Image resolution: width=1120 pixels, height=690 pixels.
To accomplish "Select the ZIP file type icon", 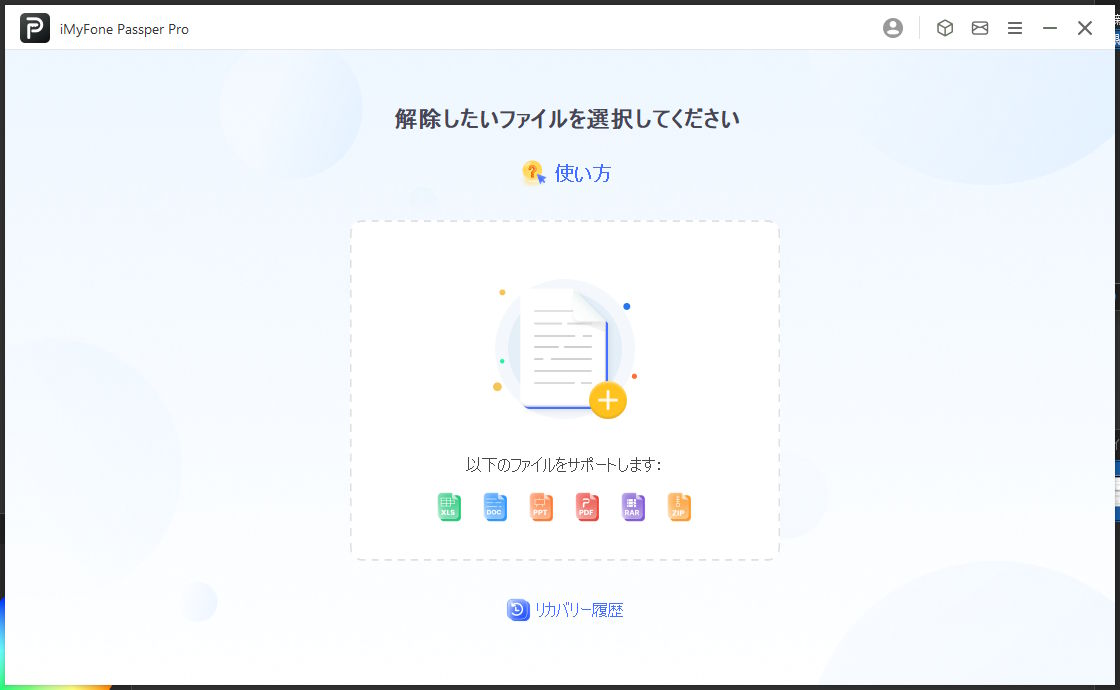I will (679, 508).
